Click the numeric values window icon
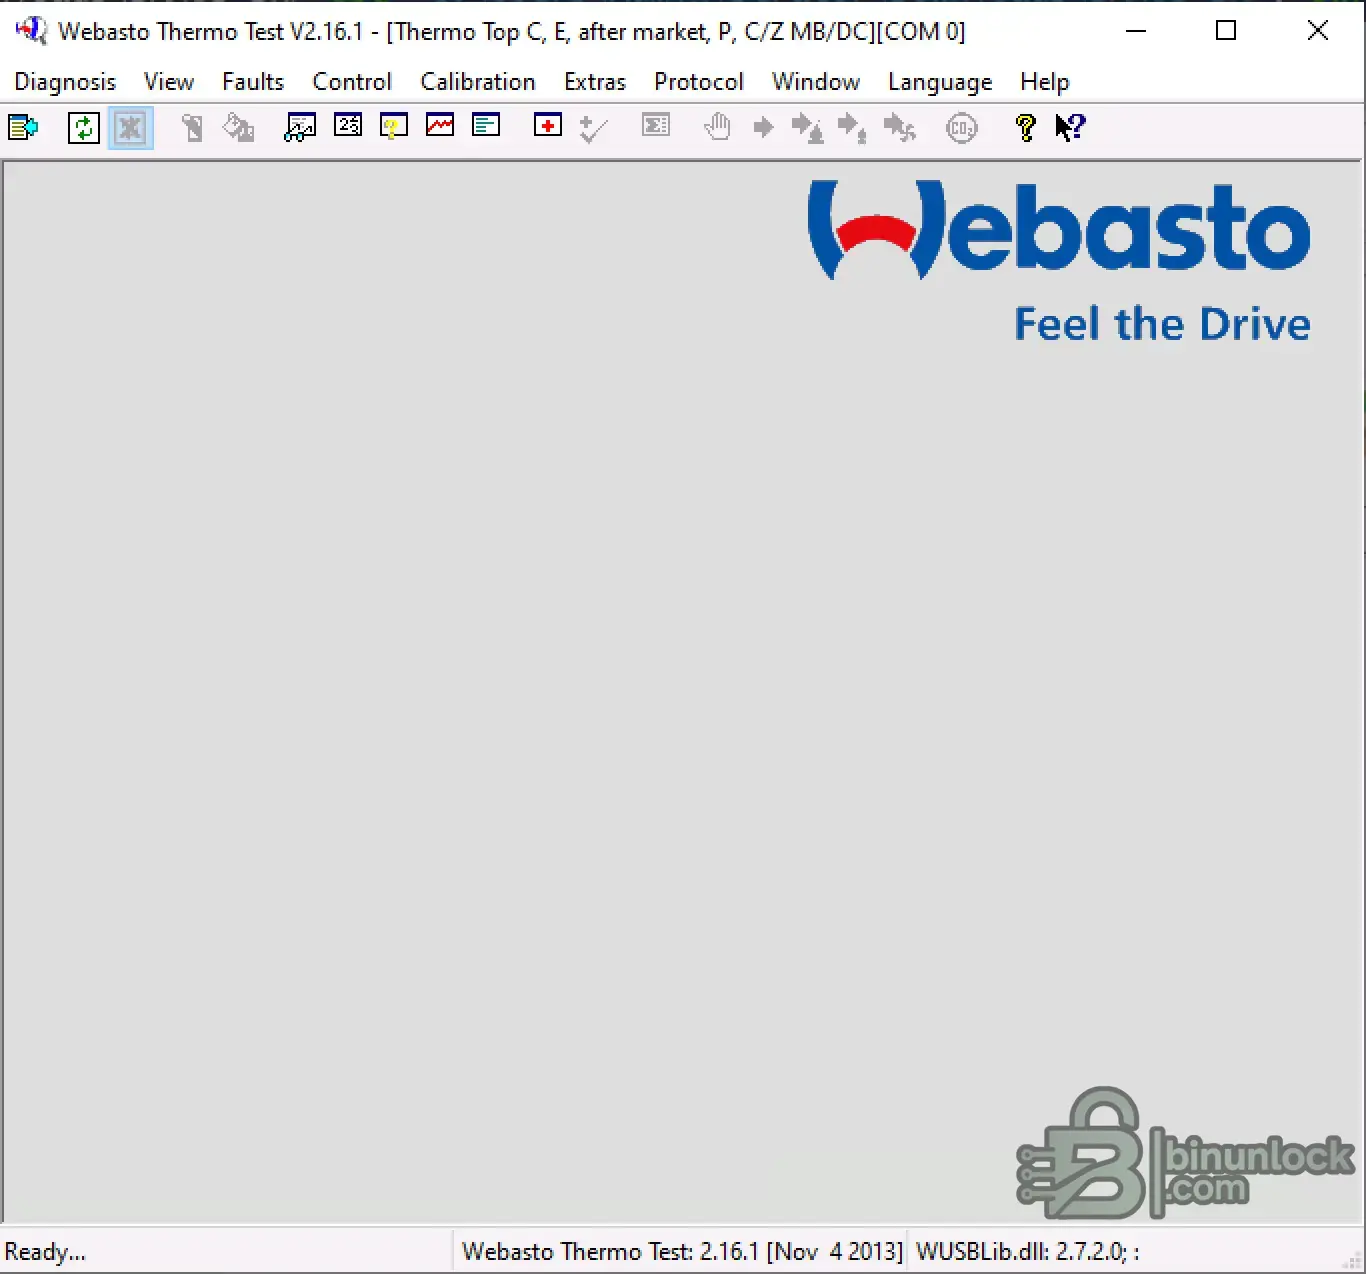Screen dimensions: 1366x1274 [348, 125]
